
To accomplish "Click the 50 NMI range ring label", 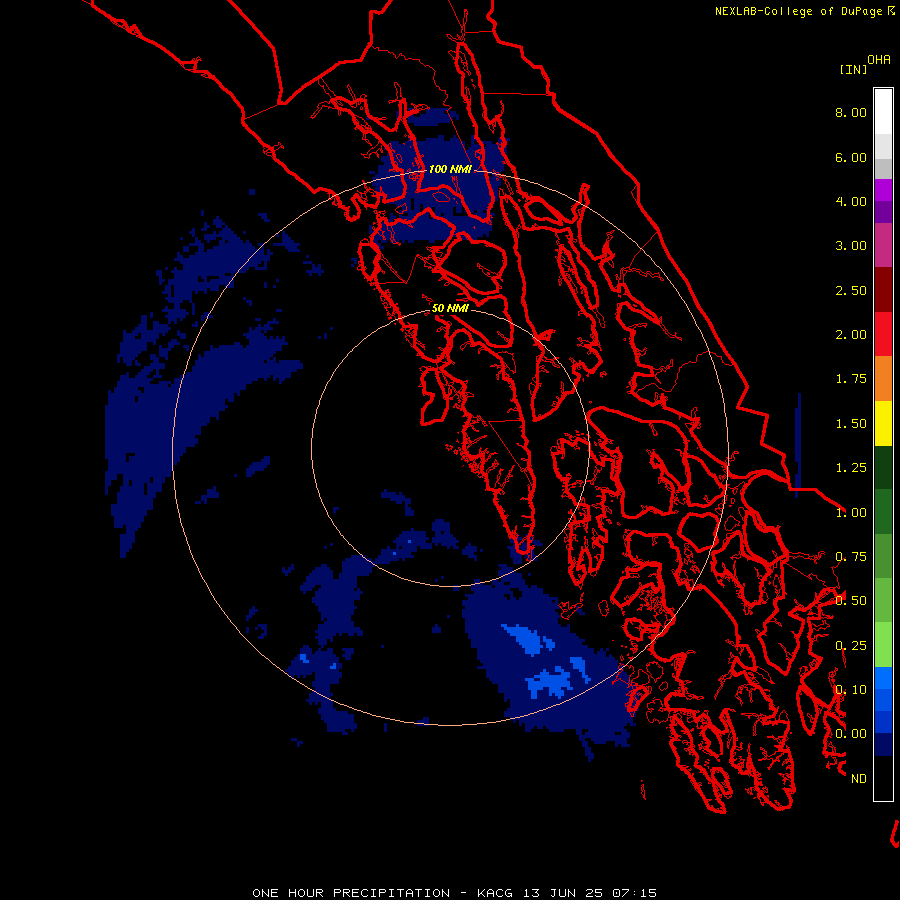I will (450, 308).
